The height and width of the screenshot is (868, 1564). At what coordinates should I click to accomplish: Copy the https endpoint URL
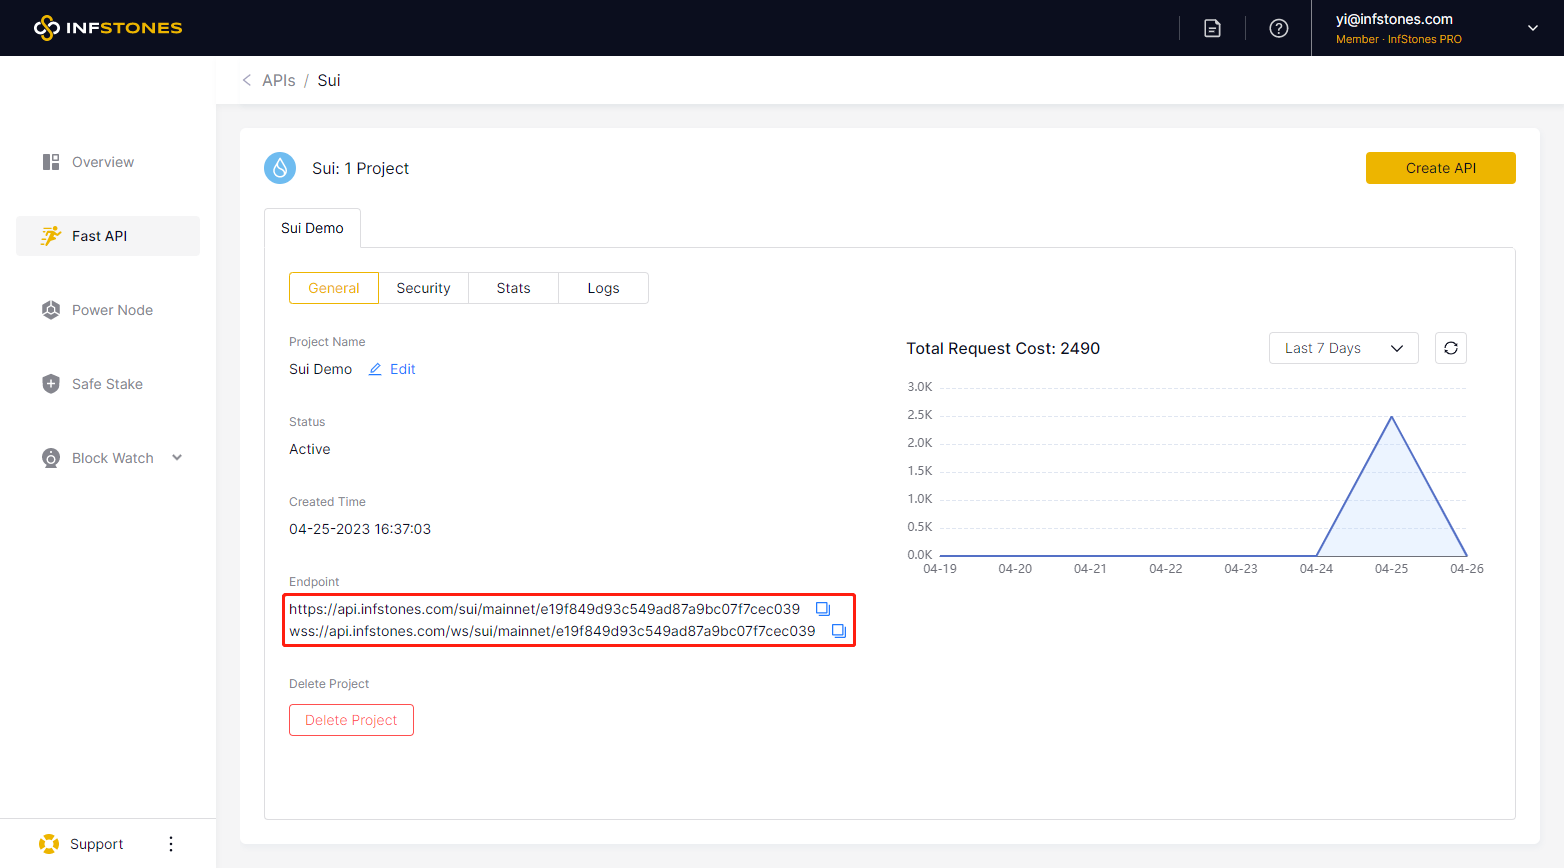(823, 609)
